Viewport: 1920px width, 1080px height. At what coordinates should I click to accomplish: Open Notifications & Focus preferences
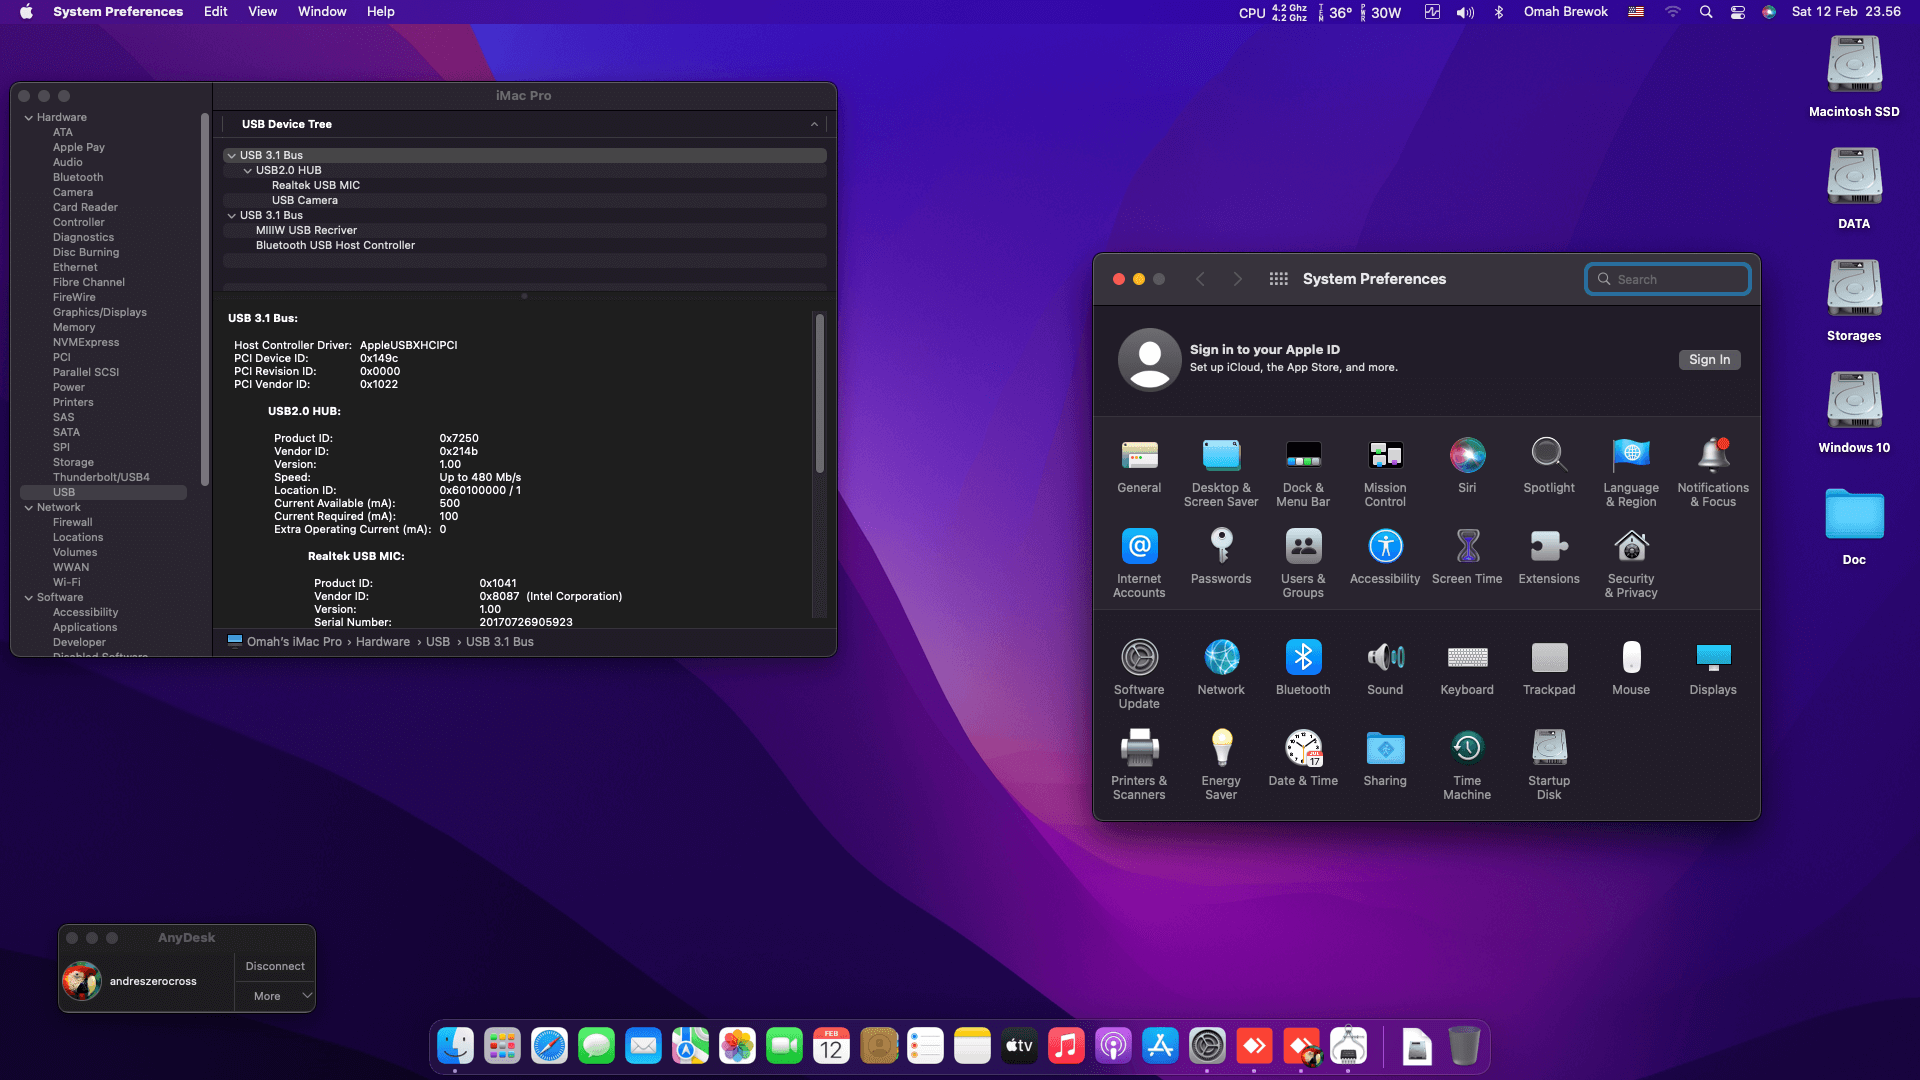point(1713,473)
